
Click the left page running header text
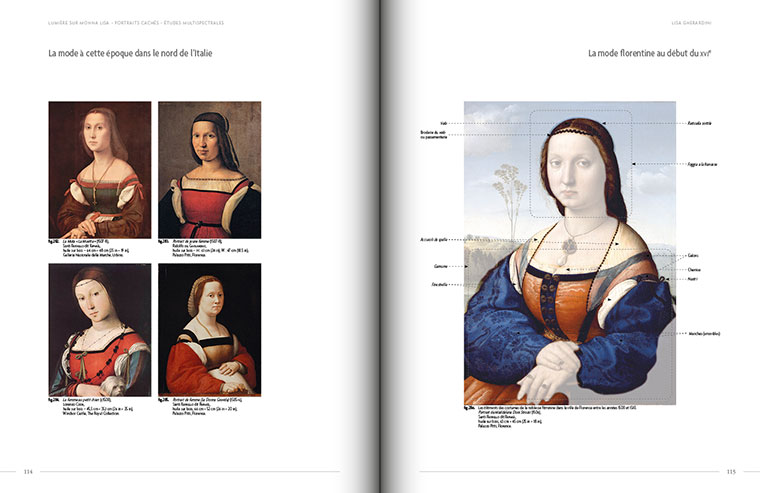(136, 23)
